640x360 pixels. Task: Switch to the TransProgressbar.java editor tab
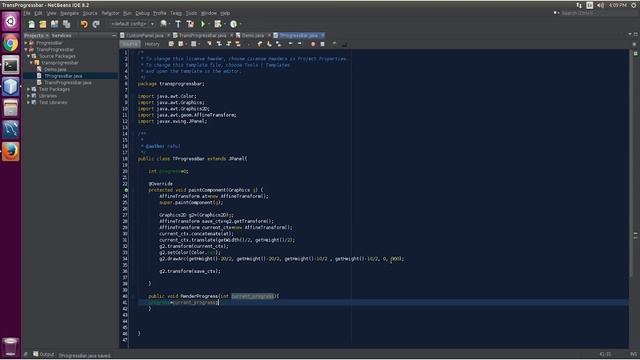202,36
